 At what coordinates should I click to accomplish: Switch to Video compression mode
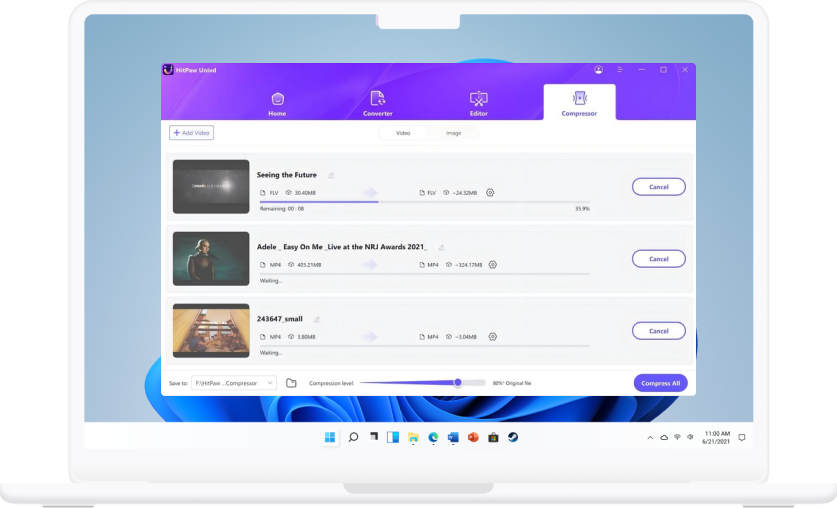coord(403,133)
